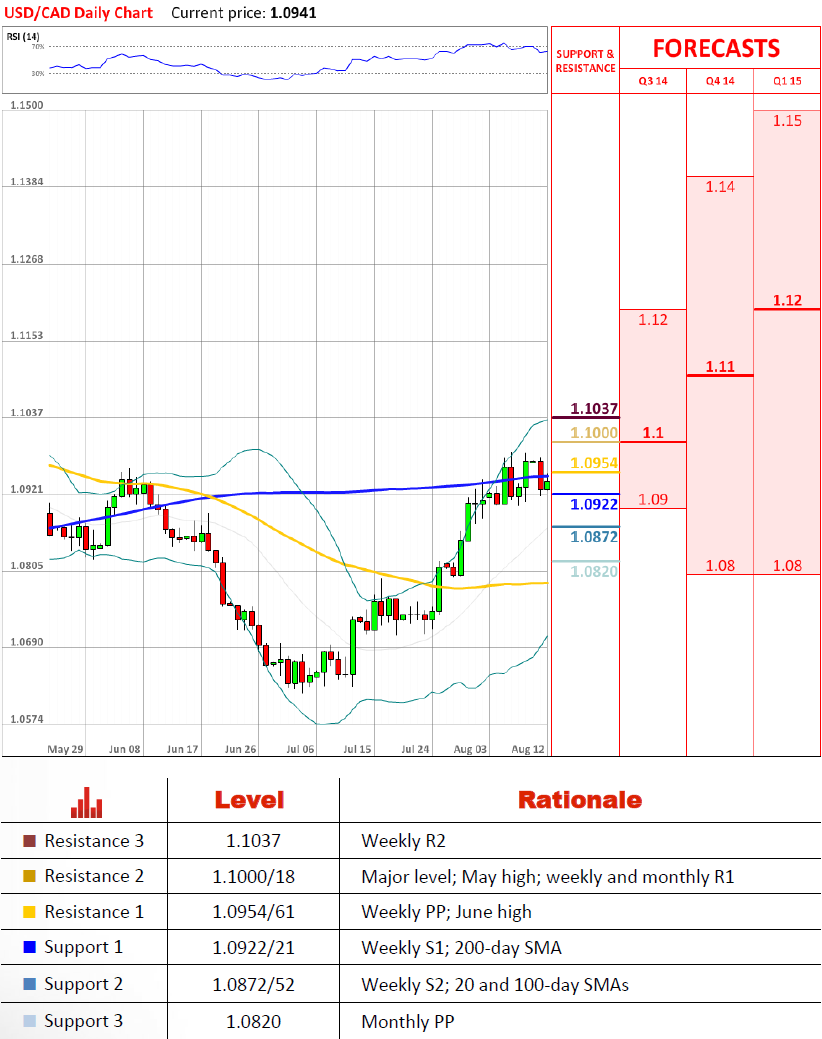
Task: Click the Aug 12 date axis label
Action: point(528,749)
